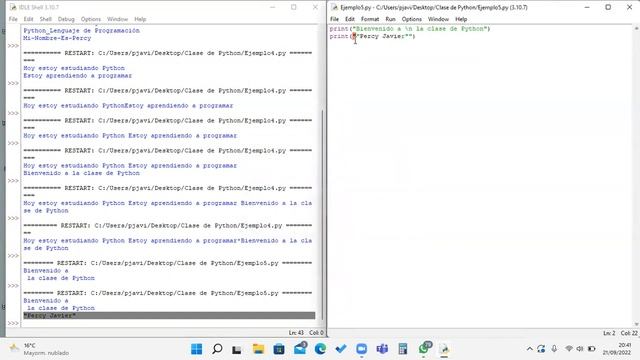Click the sync status tray icon
Viewport: 640px width, 360px height.
tap(541, 349)
